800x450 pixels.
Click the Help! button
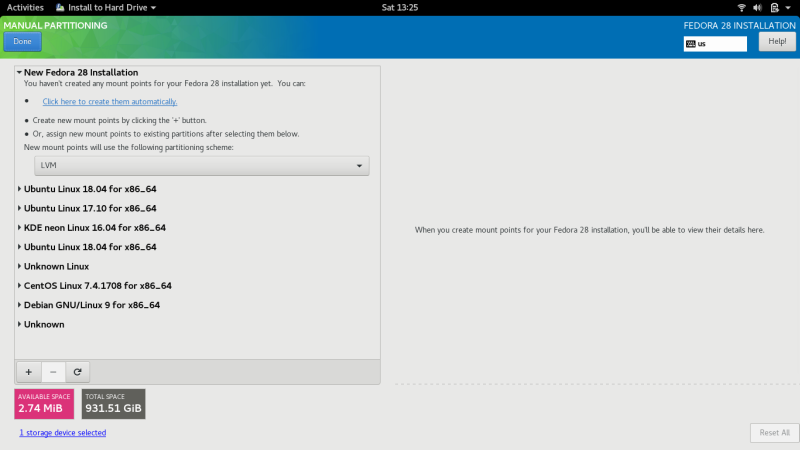[777, 42]
